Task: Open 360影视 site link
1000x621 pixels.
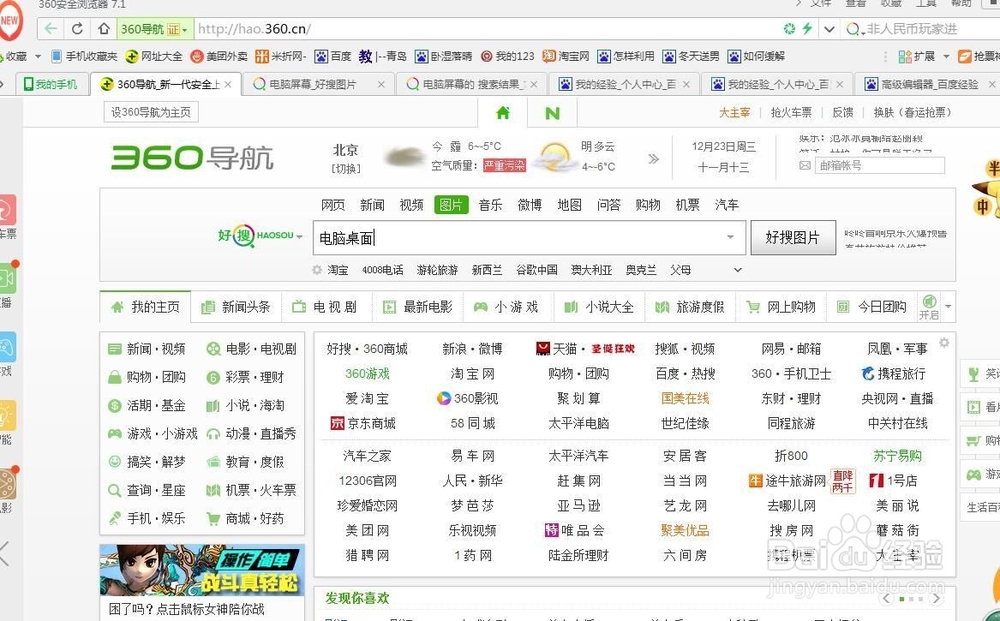Action: [467, 398]
